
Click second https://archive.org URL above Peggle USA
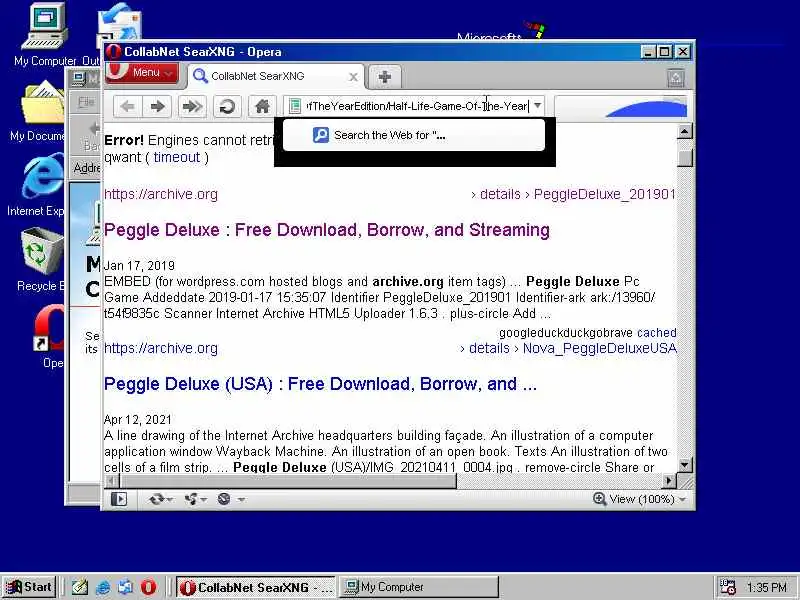161,348
